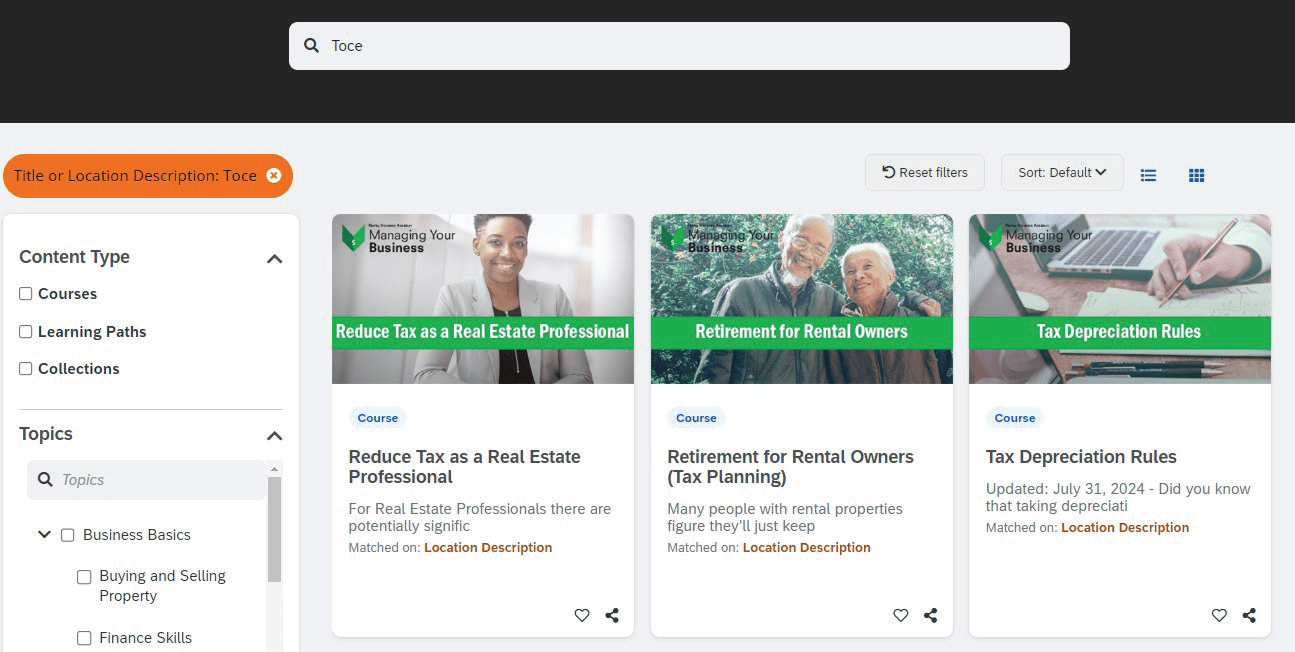Click the Reset filters button
The image size is (1295, 652).
pyautogui.click(x=924, y=173)
